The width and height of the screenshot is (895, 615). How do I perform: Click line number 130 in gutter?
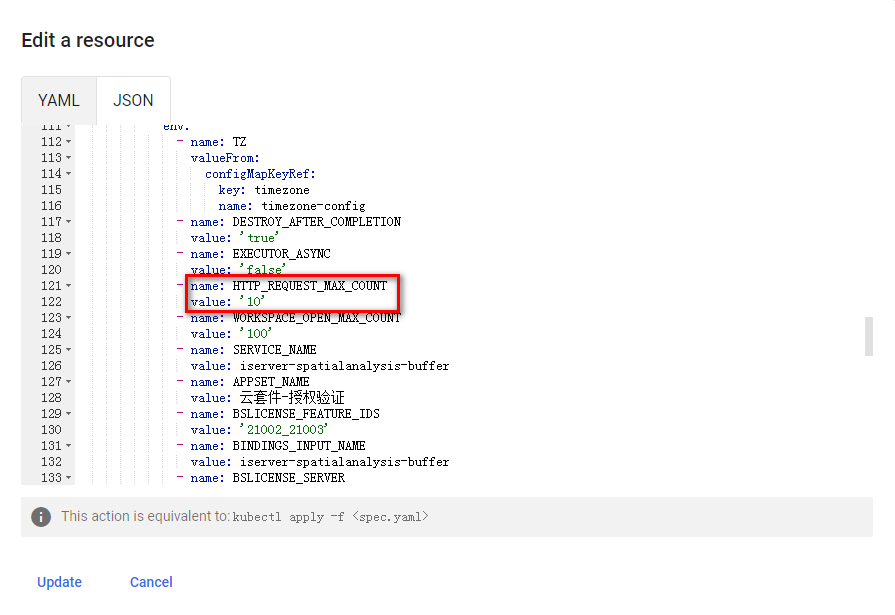tap(51, 429)
